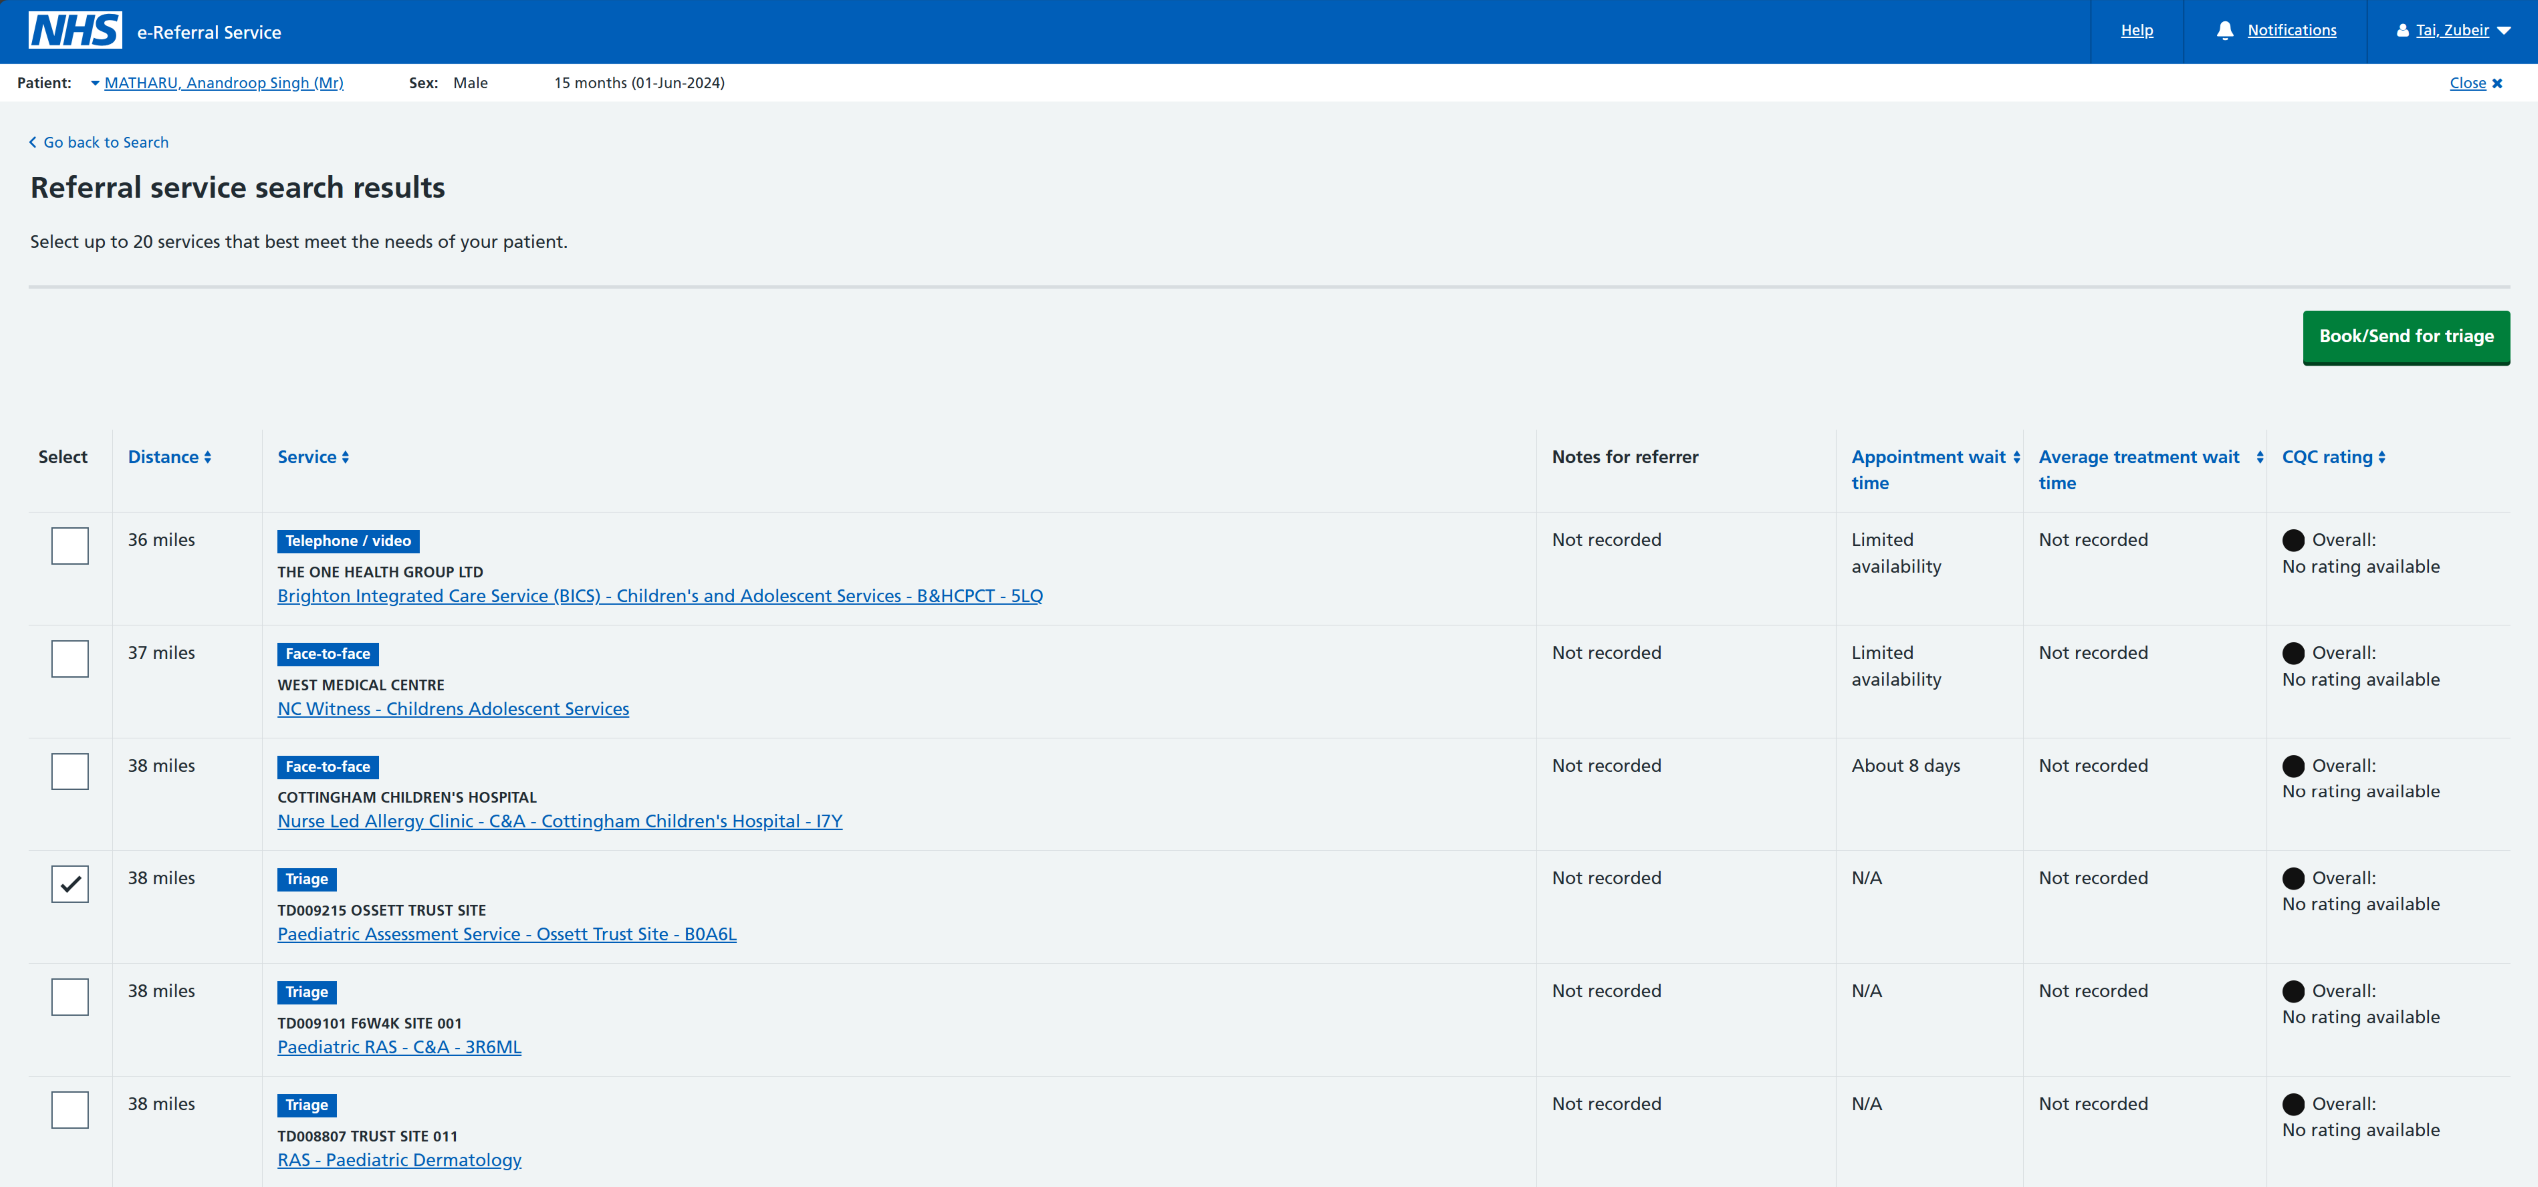The image size is (2538, 1187).
Task: Check the Paediatric RAS - C&A checkbox
Action: pos(70,997)
